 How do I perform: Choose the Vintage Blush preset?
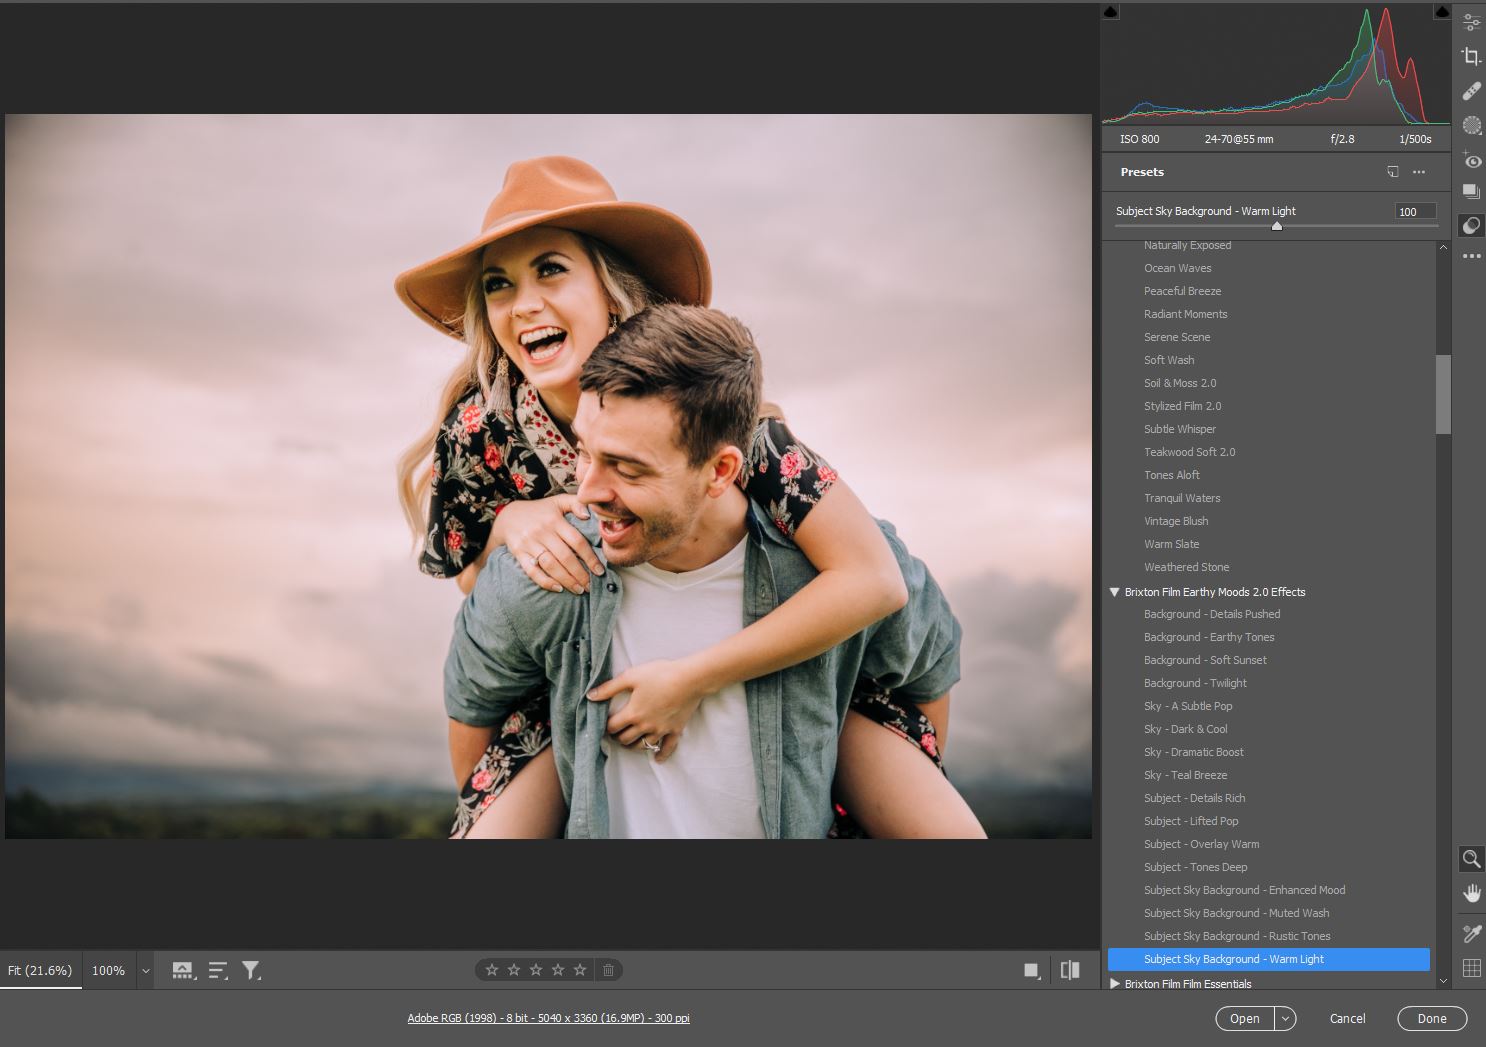1176,521
